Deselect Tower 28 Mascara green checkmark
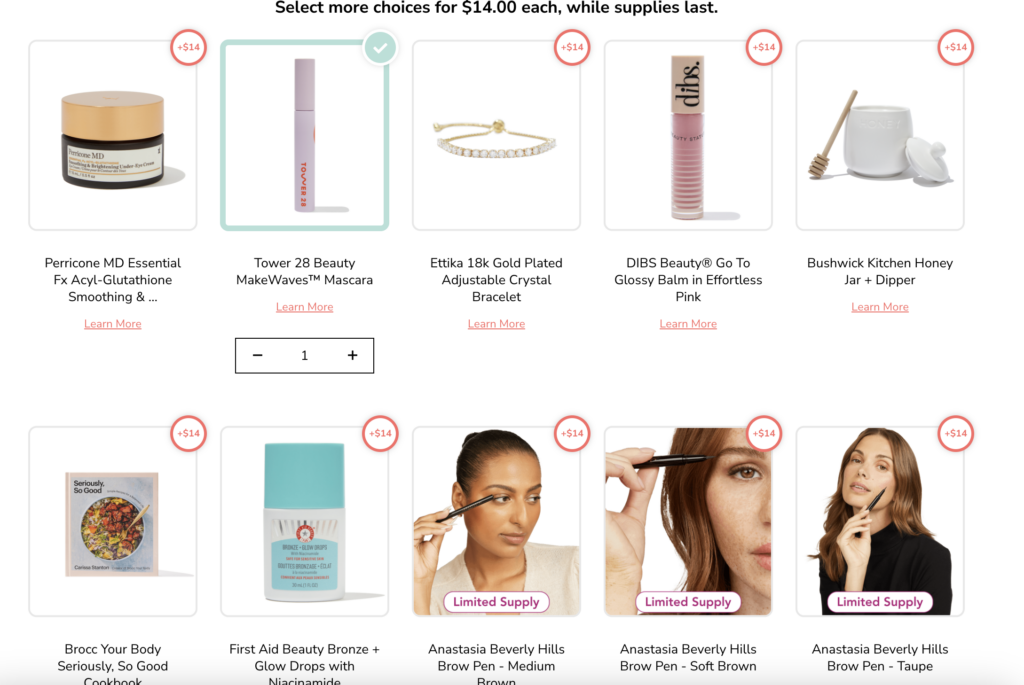 click(380, 47)
